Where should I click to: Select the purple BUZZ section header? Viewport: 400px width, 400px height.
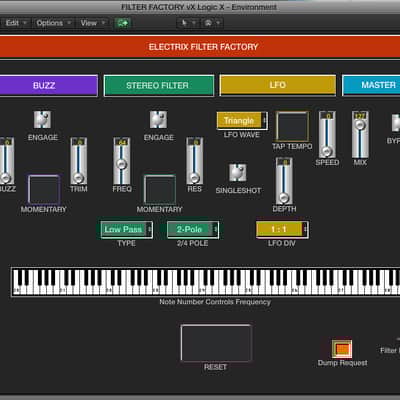[x=48, y=86]
